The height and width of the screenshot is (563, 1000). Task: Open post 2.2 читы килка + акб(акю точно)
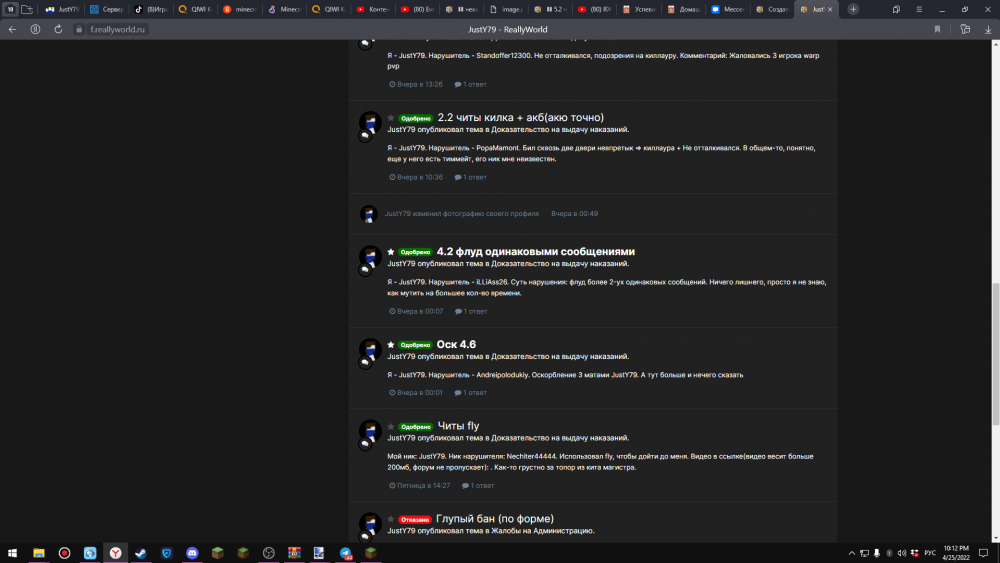[520, 117]
